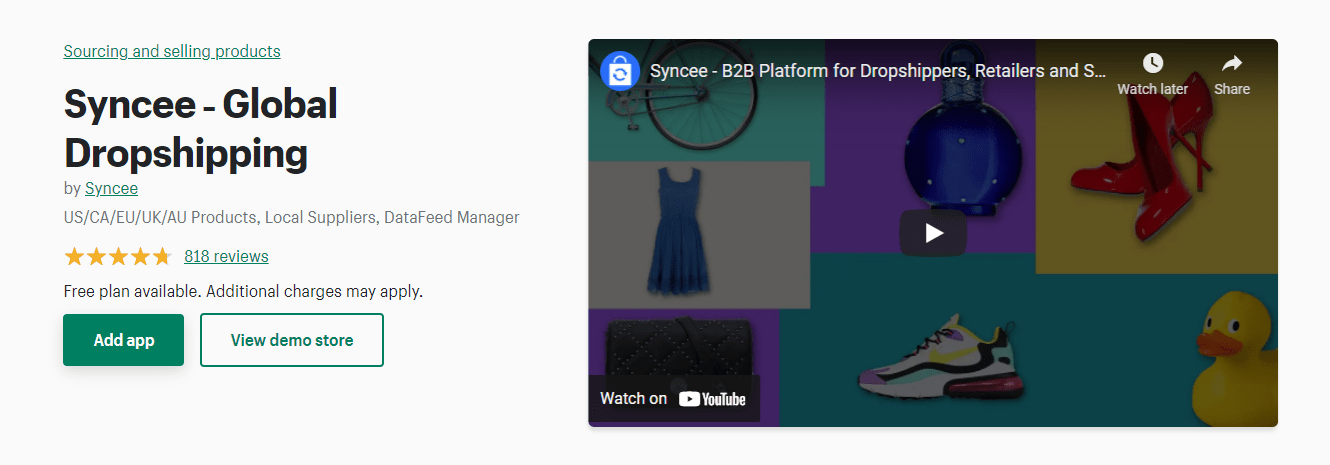Click the Free plan available text

[243, 292]
